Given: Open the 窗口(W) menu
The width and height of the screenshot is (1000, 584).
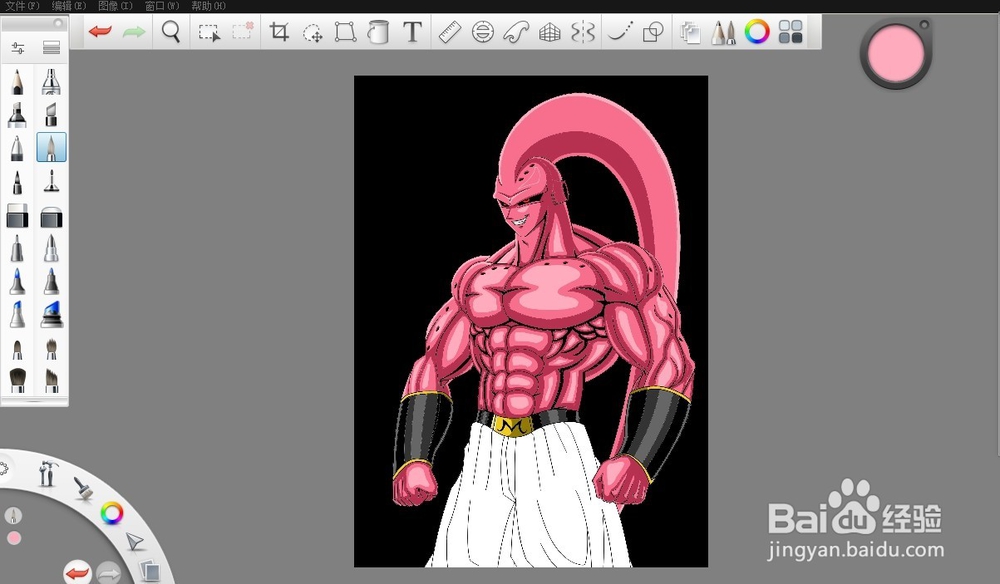Looking at the screenshot, I should [162, 6].
